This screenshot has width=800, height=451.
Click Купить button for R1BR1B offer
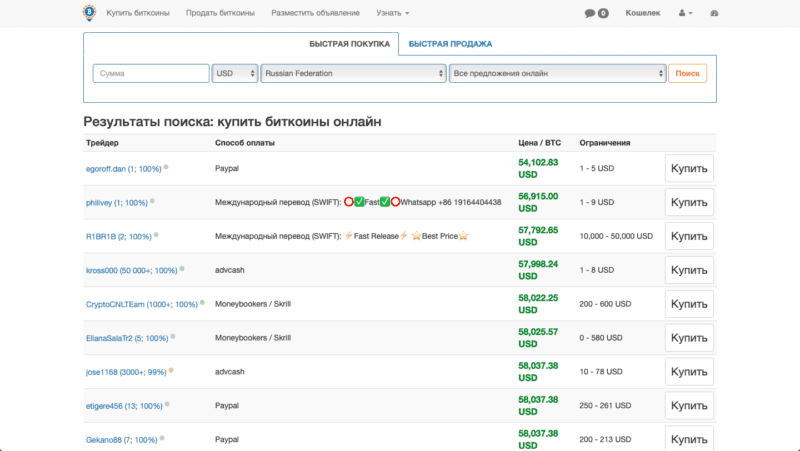[689, 236]
